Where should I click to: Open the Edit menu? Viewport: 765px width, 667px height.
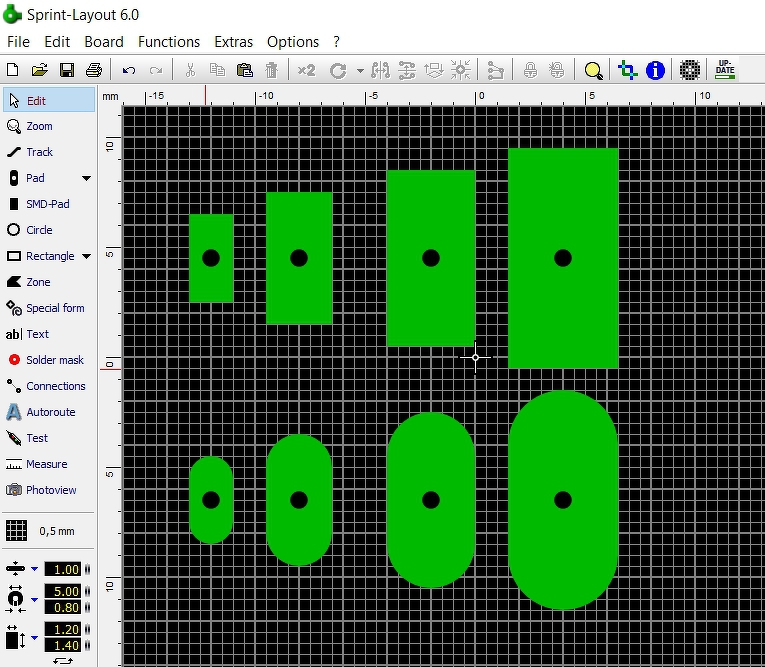(57, 42)
